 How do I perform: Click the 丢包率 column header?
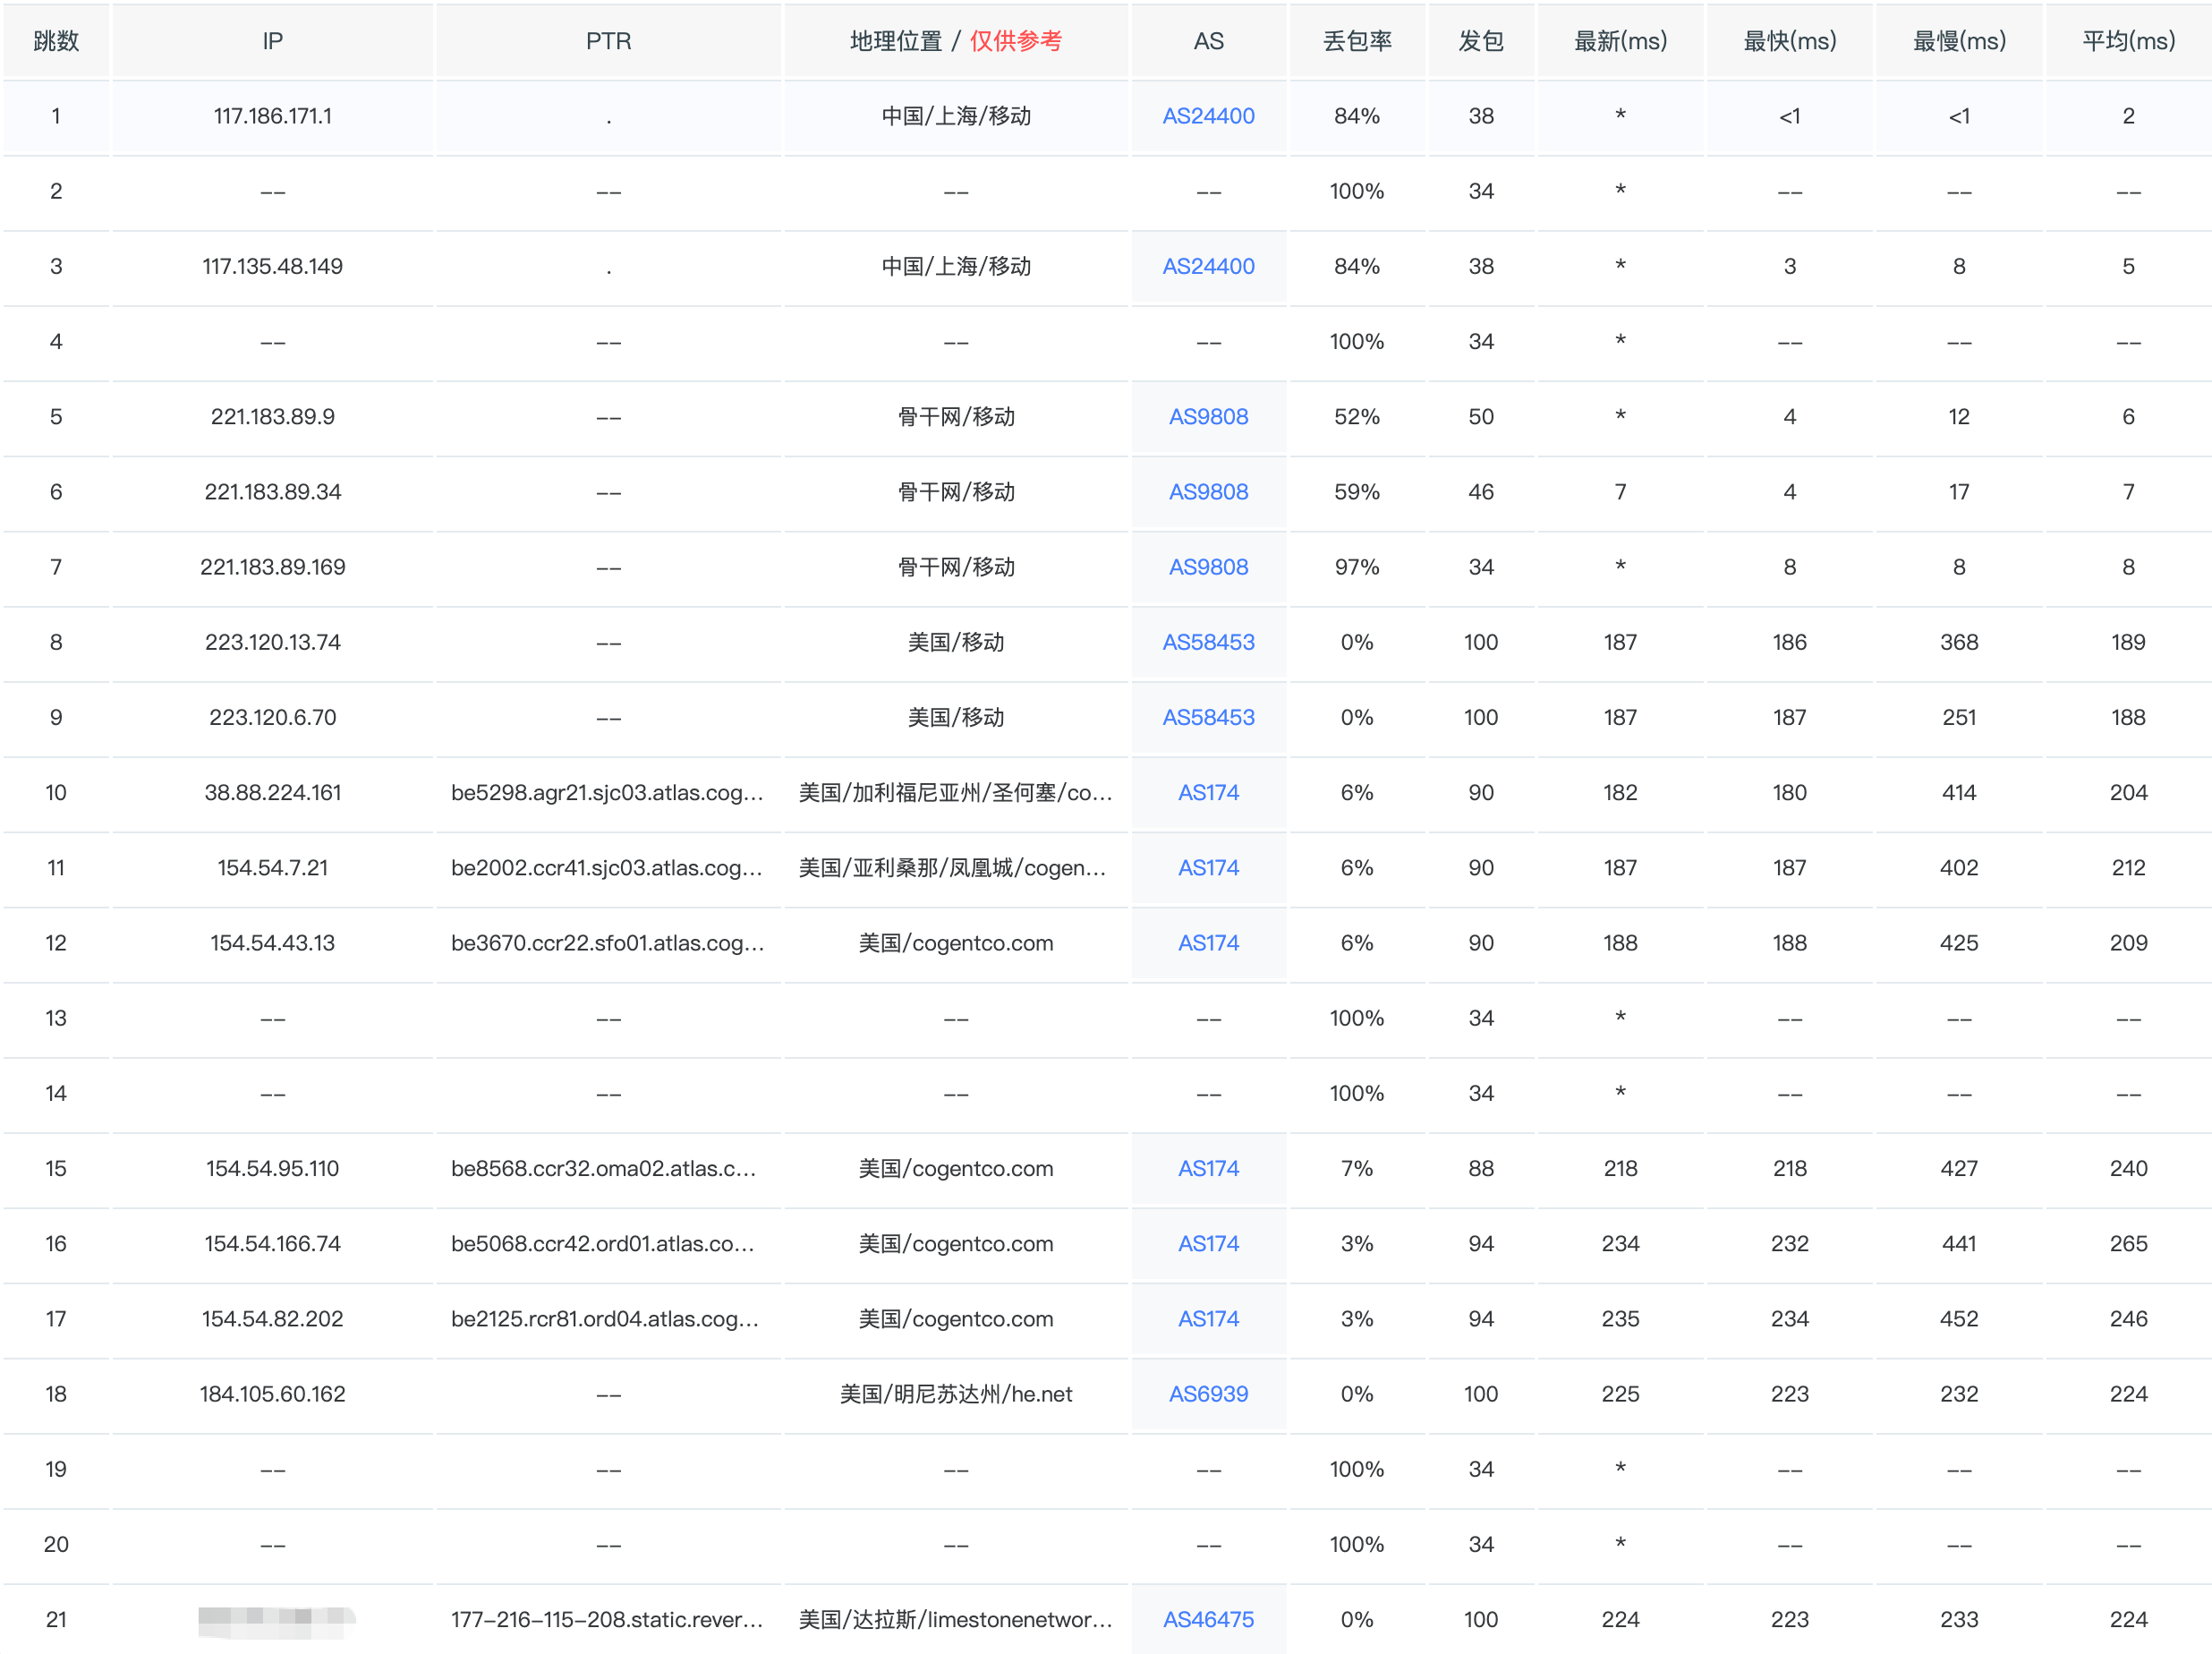click(1356, 41)
